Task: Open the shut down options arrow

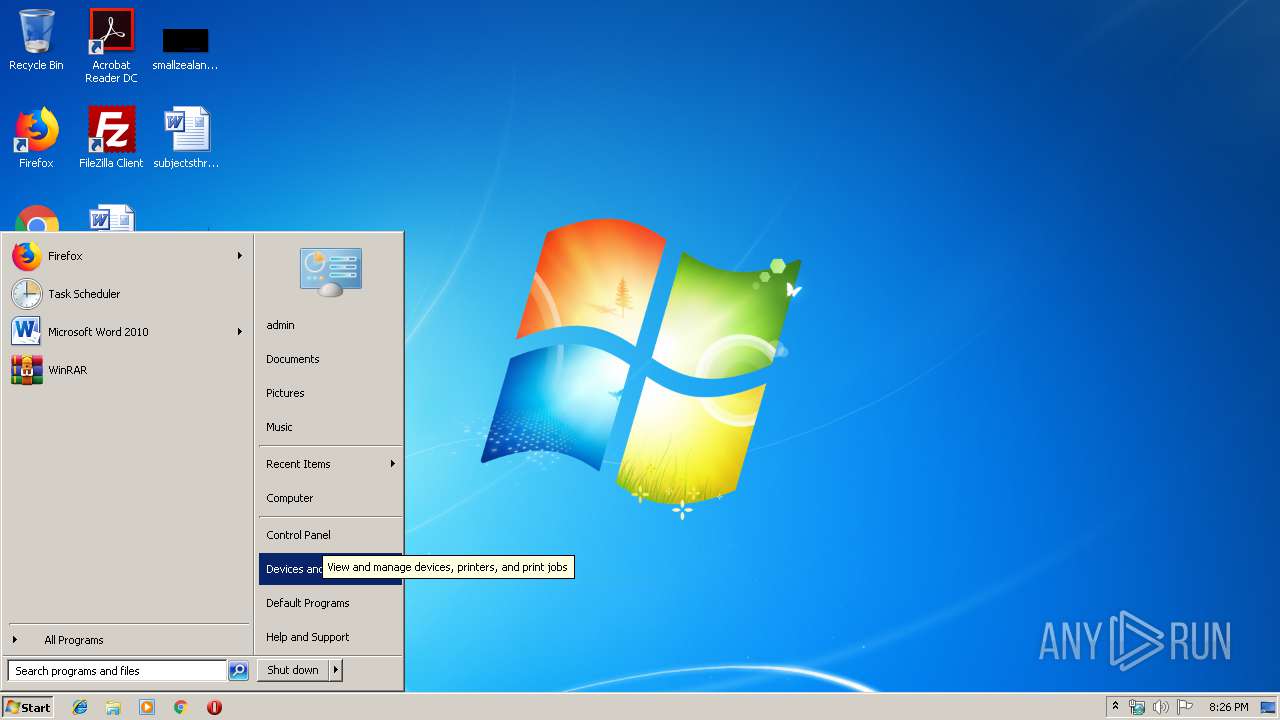Action: click(x=336, y=670)
